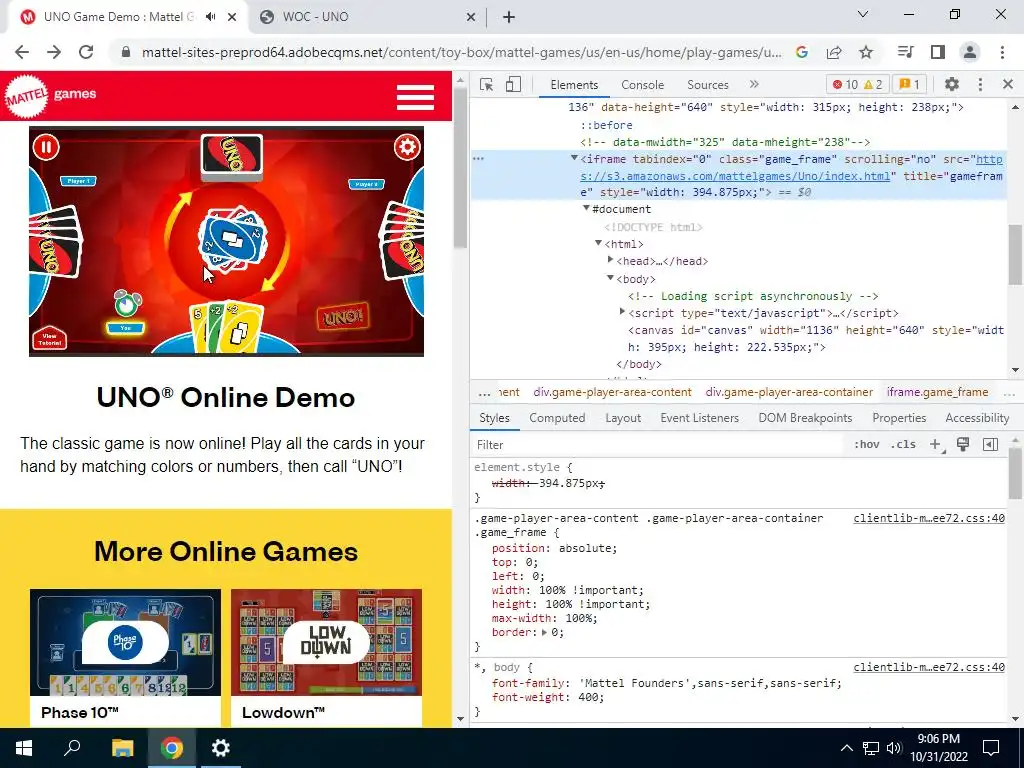Go back to the previous page

pyautogui.click(x=22, y=52)
